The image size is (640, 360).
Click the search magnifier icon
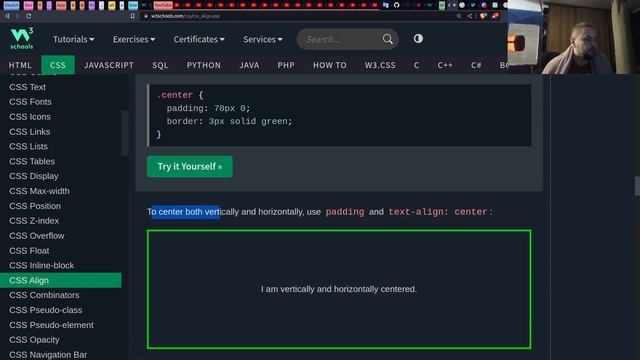click(x=387, y=39)
